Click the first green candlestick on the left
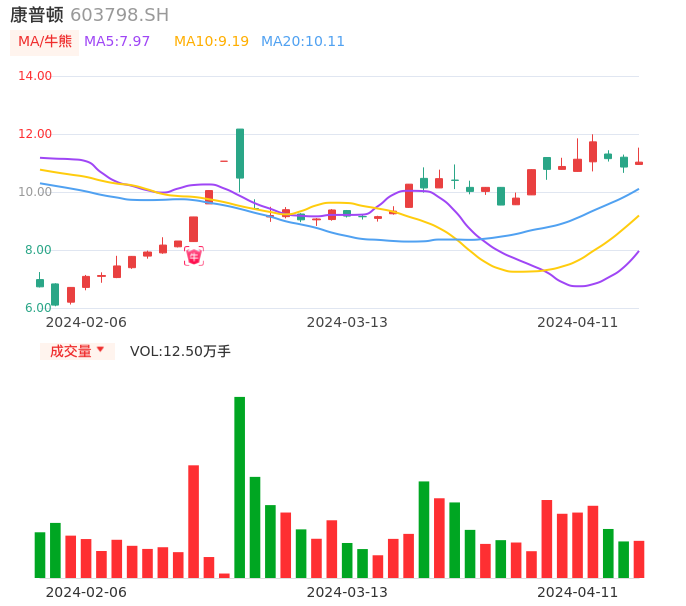 click(40, 283)
